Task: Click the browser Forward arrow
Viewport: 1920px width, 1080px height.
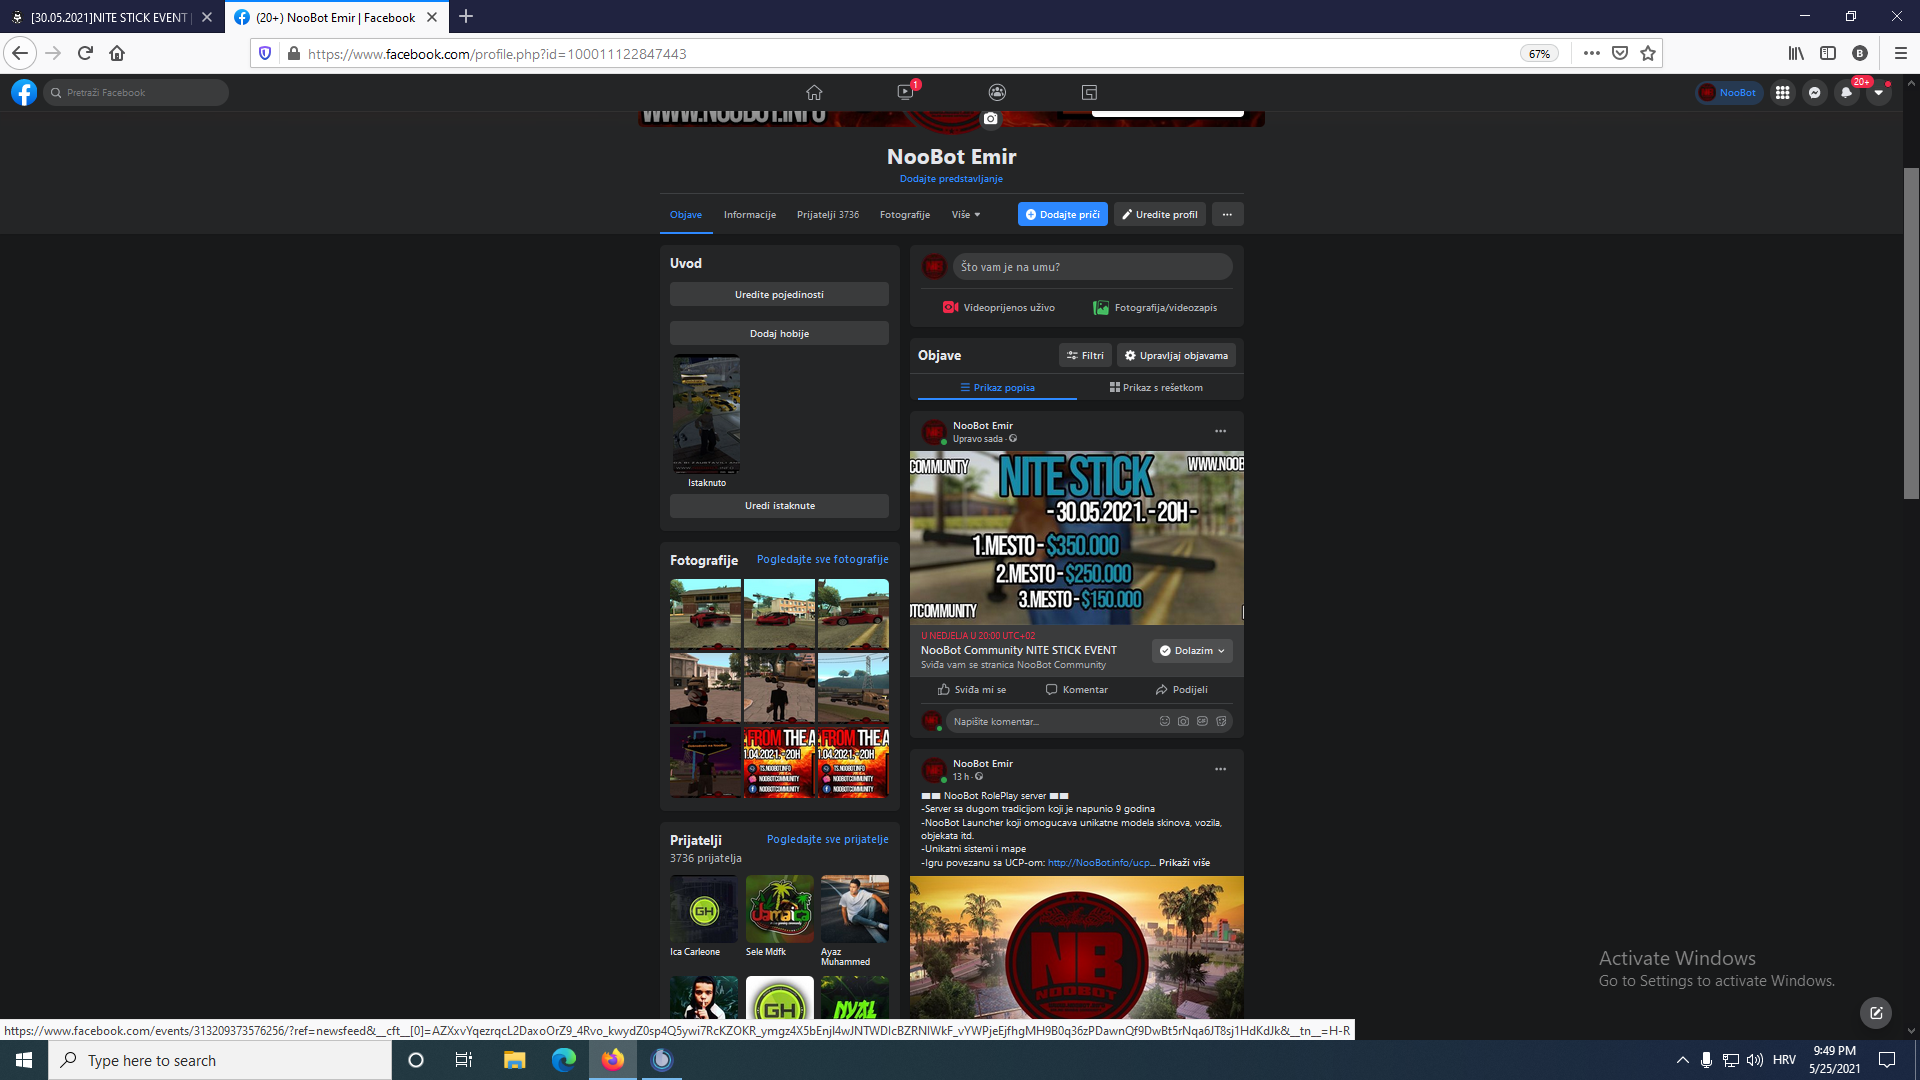Action: 53,53
